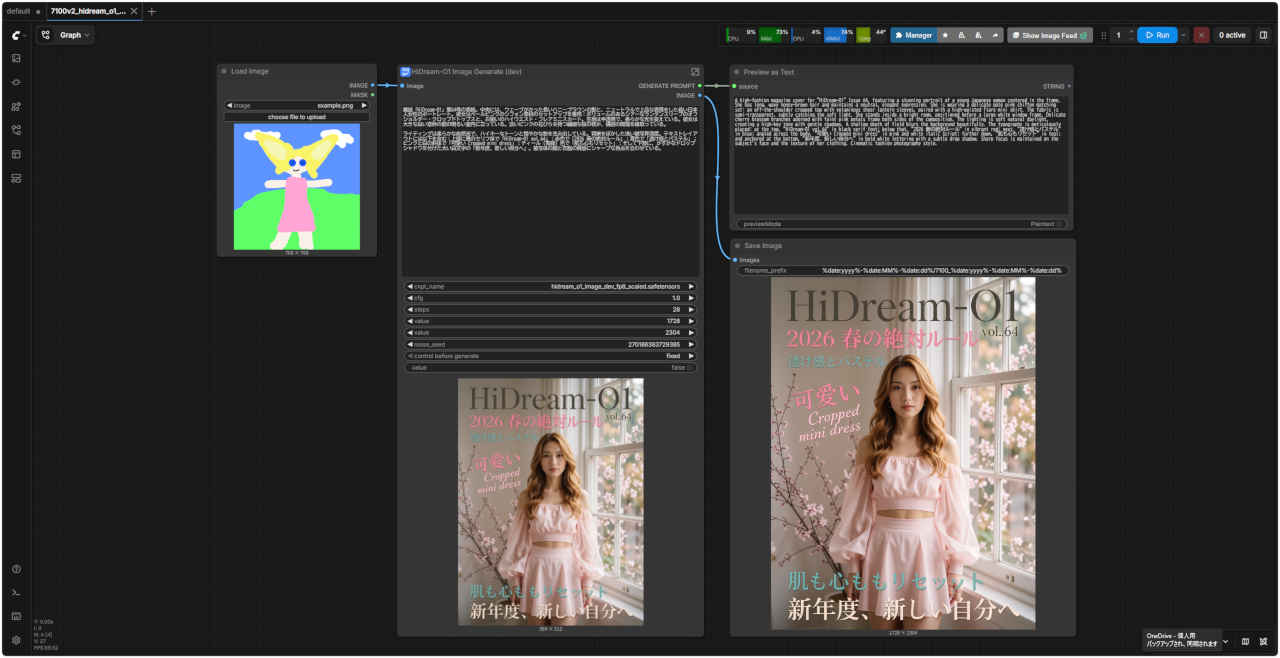
Task: Click the Japanese prompt text area in HiDream node
Action: pos(550,188)
